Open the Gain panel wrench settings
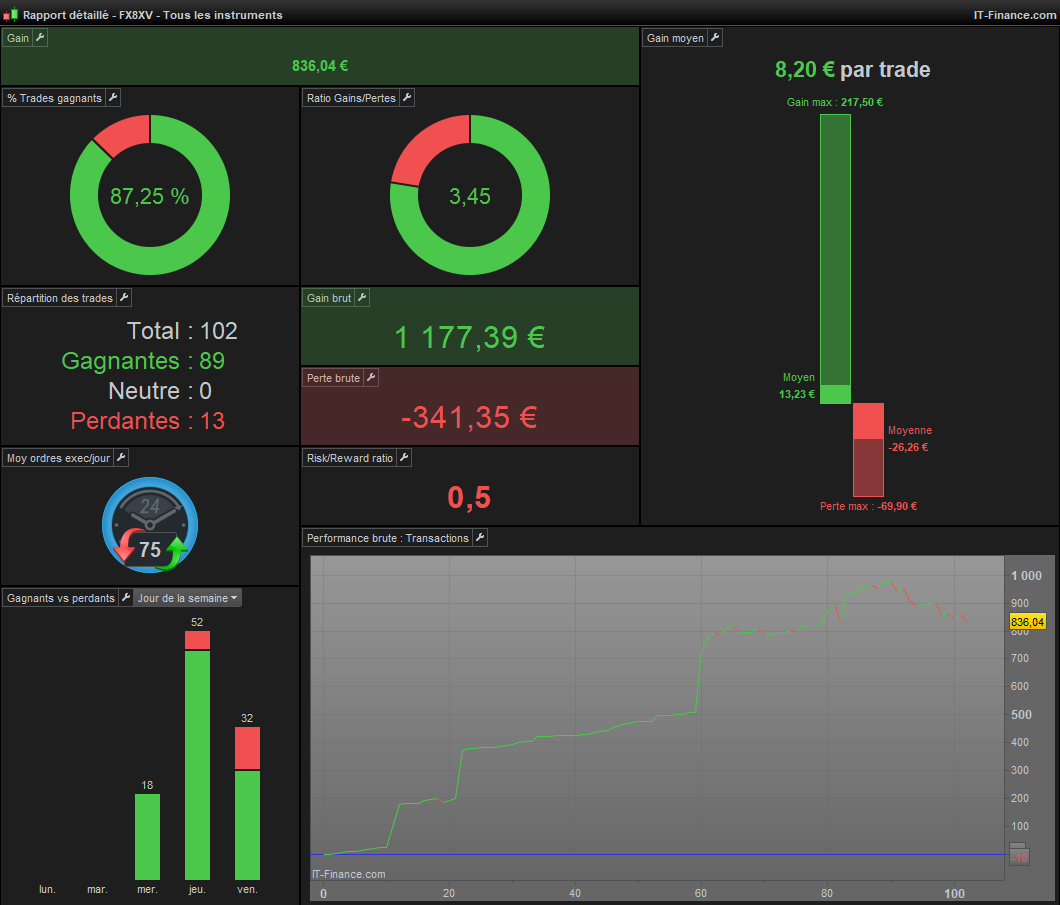The width and height of the screenshot is (1060, 905). coord(40,38)
